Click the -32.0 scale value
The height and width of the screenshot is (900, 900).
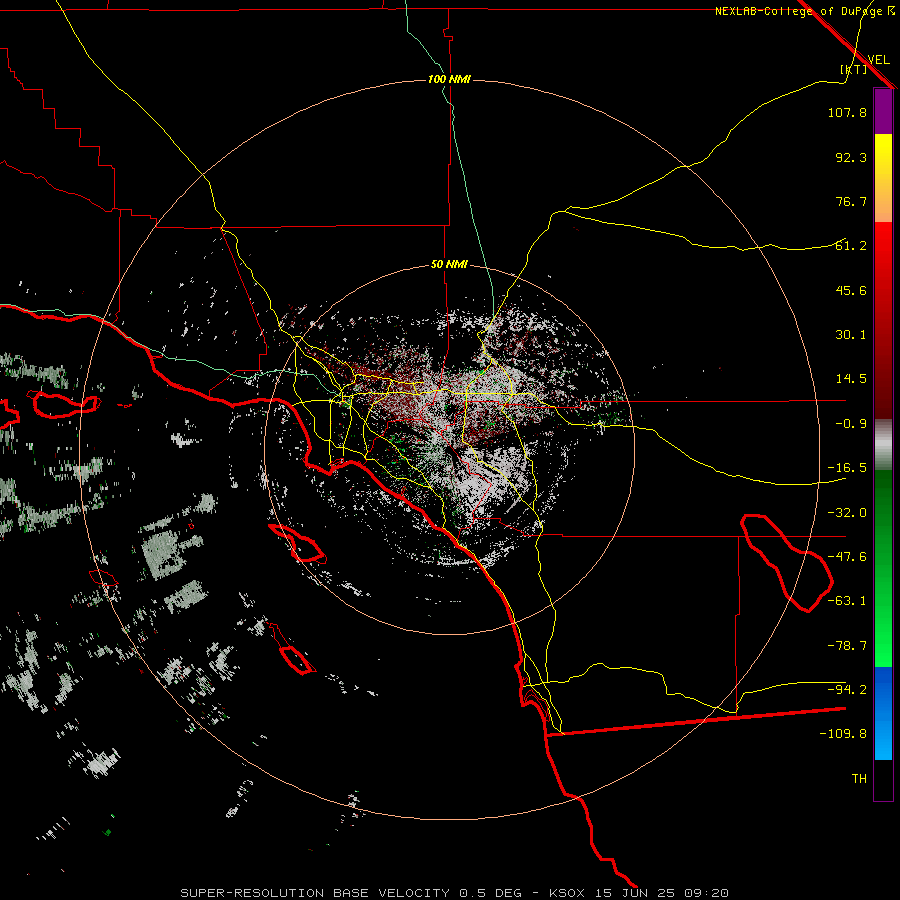847,513
